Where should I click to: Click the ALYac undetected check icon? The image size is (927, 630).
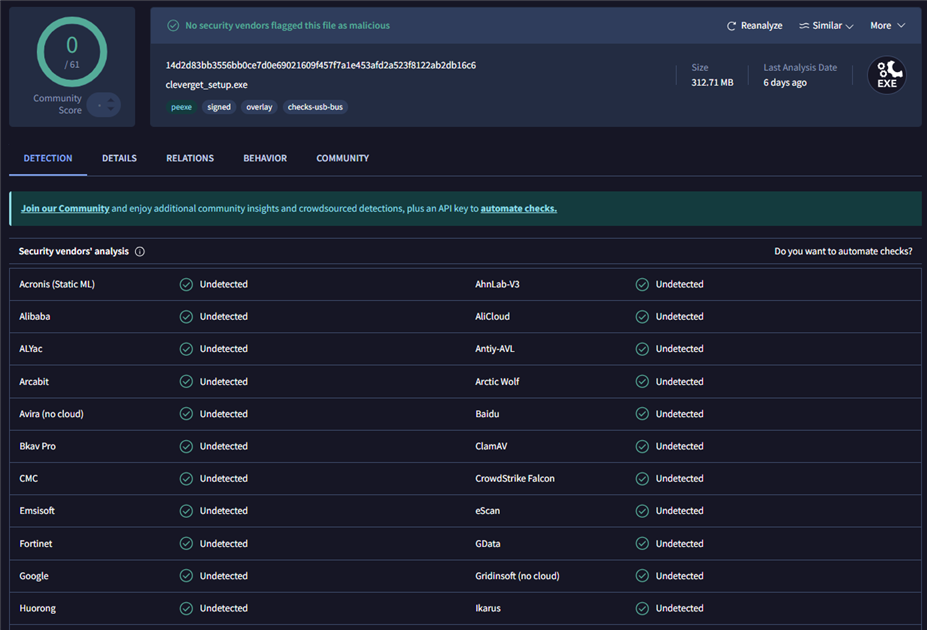186,349
